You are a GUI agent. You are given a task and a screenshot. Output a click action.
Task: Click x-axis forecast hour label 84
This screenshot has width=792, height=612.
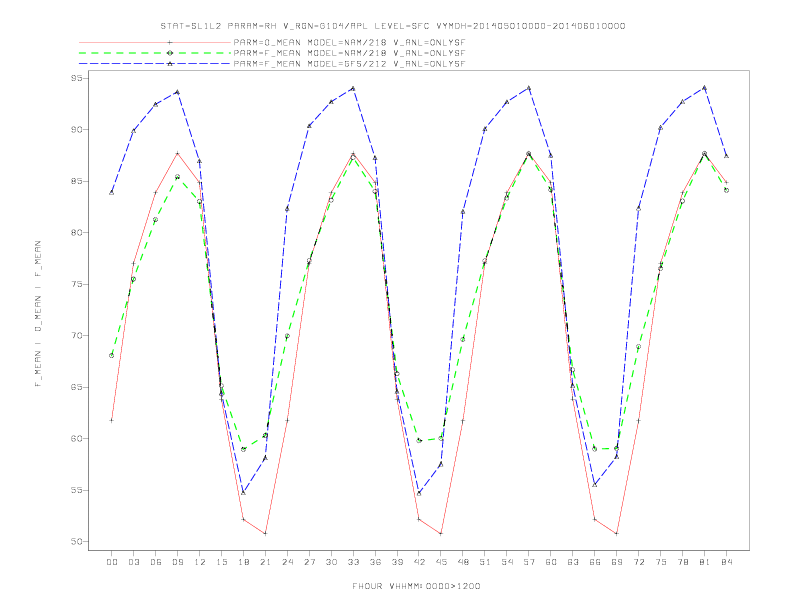coord(726,562)
